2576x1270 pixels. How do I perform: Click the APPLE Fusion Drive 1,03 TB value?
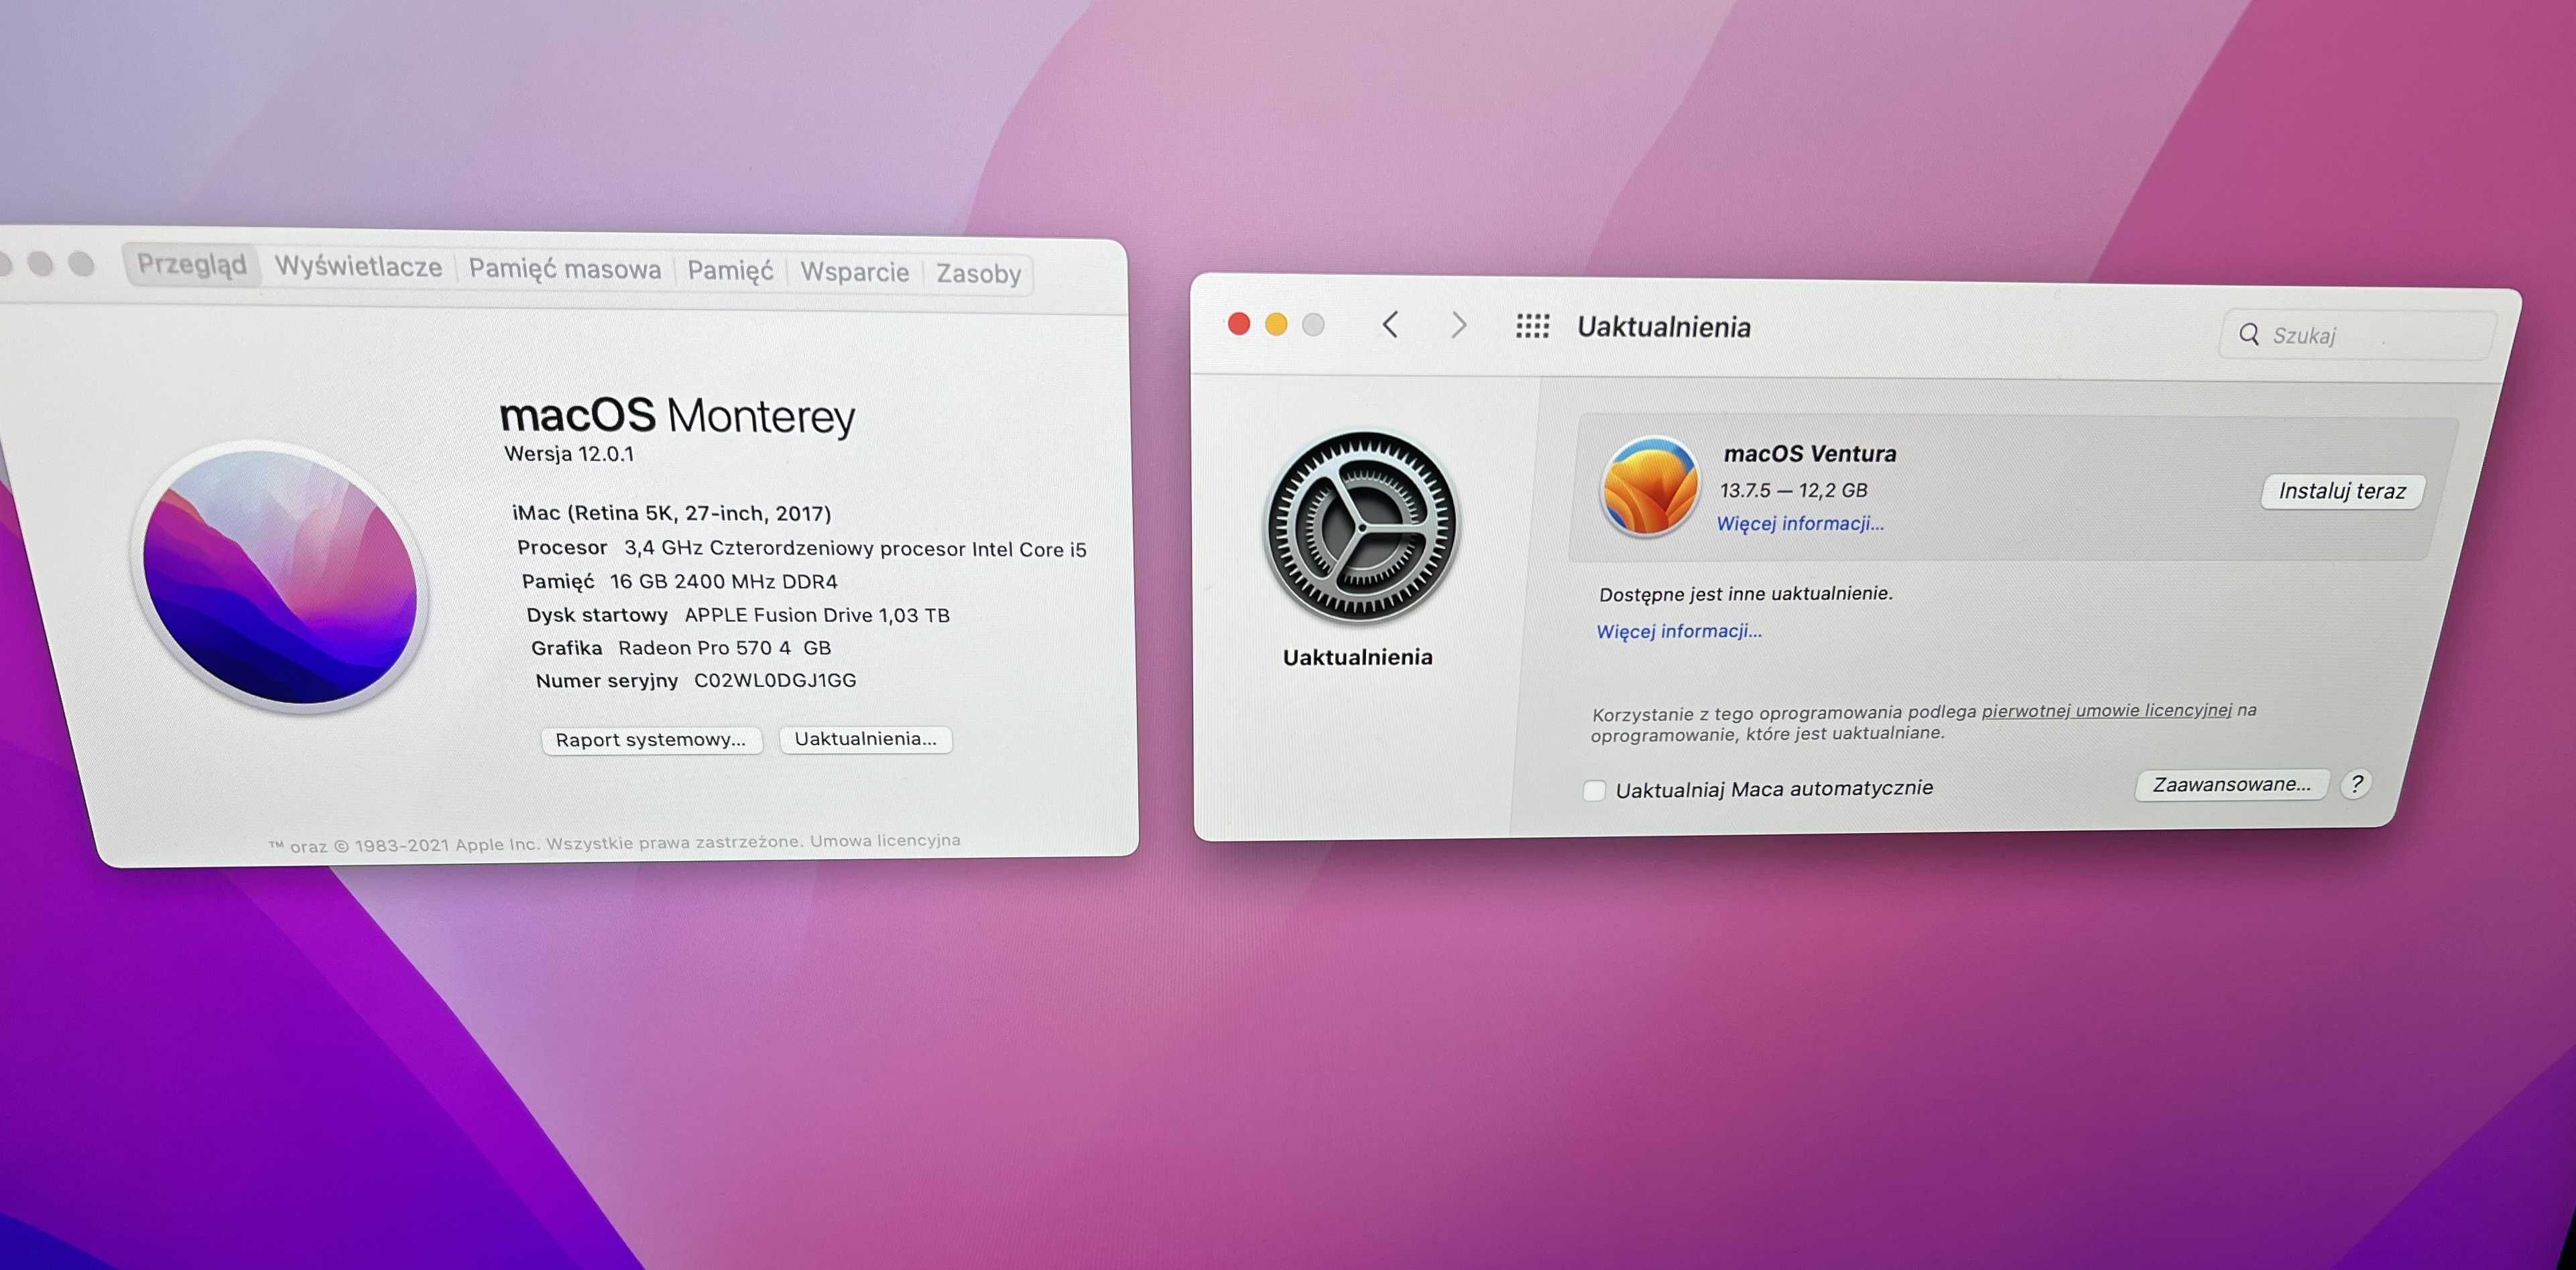coord(817,615)
